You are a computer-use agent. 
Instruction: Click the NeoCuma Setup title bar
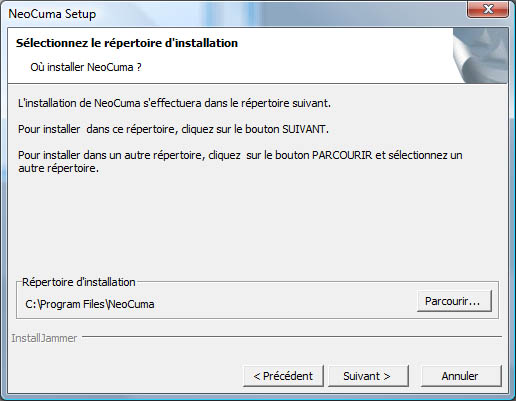[x=233, y=14]
